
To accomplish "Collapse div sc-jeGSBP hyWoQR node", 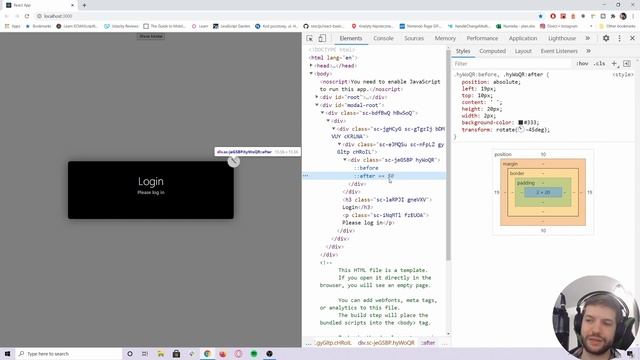I will [345, 160].
